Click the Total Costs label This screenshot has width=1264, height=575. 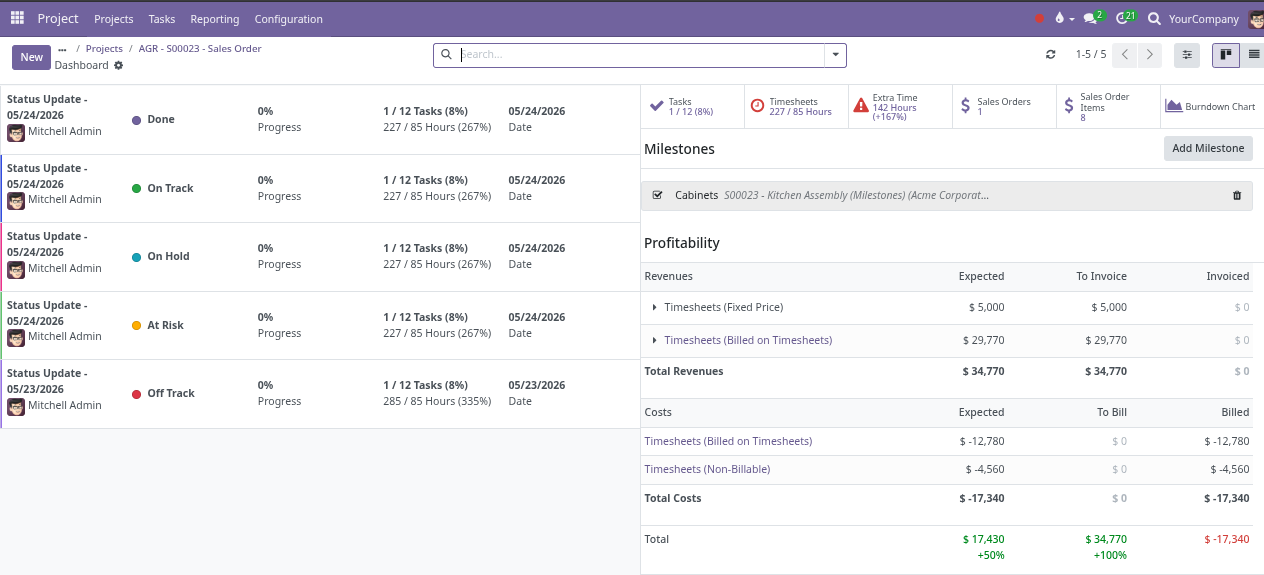[x=672, y=498]
